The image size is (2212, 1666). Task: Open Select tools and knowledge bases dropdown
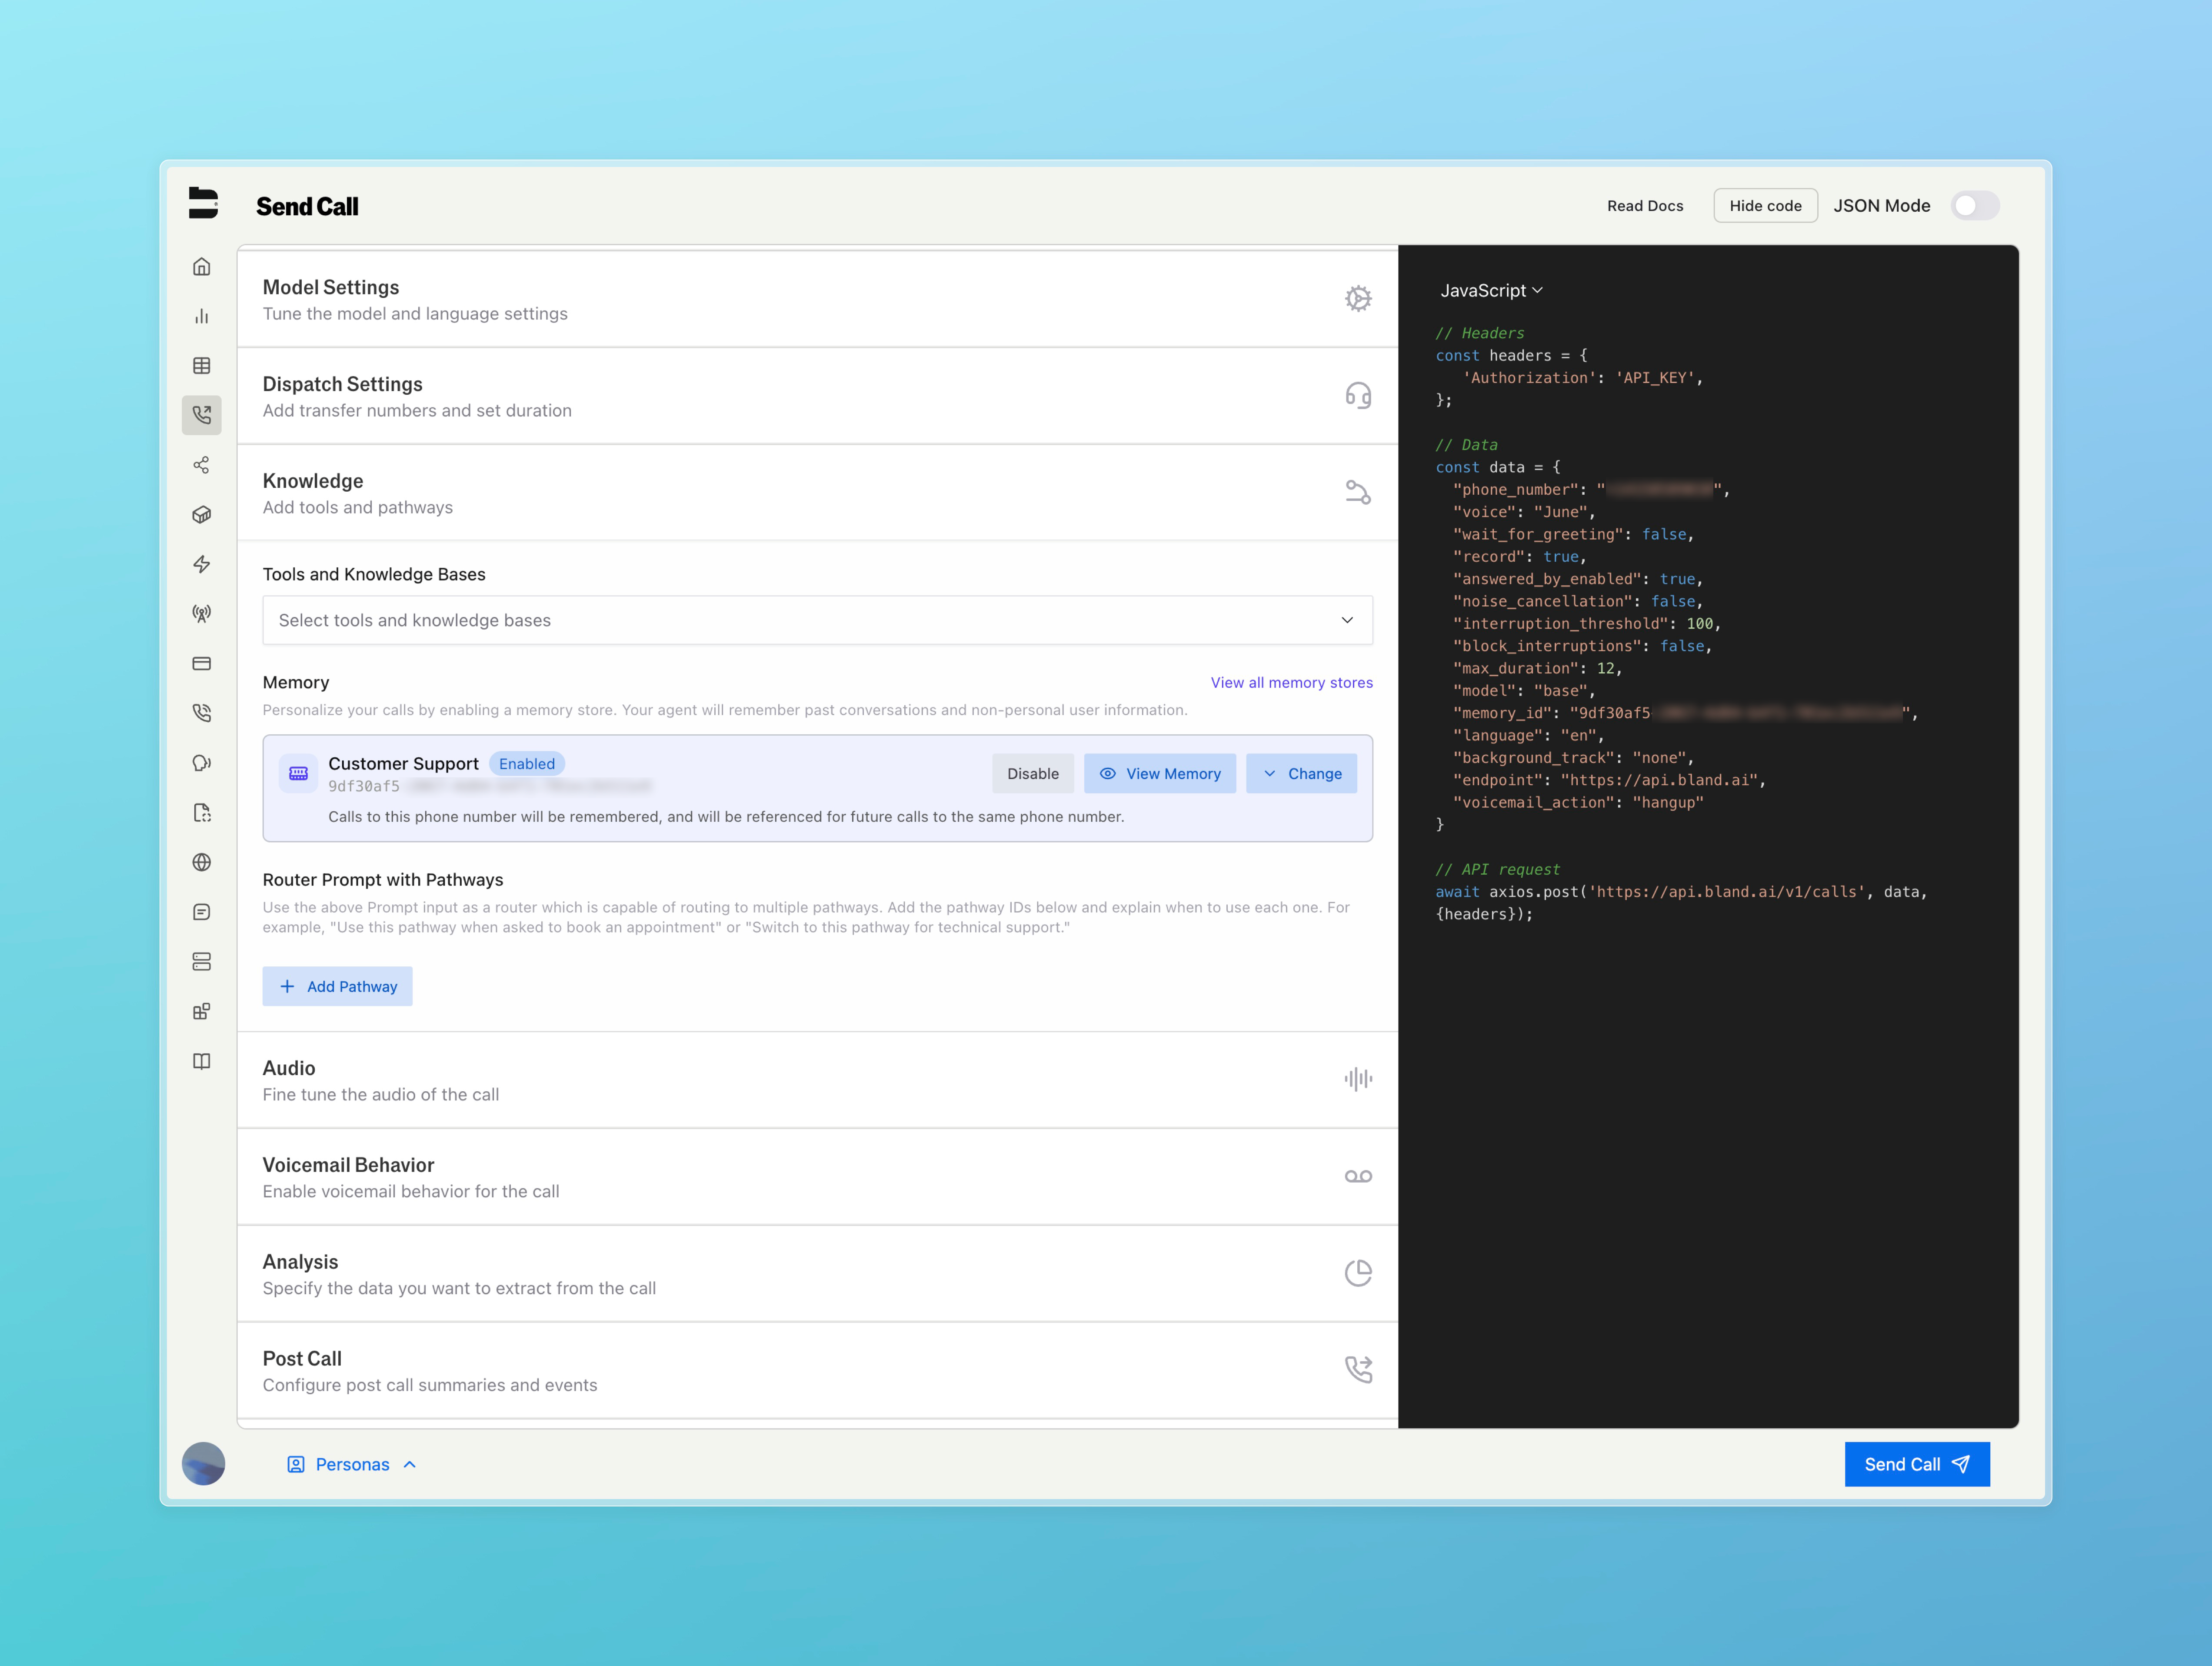[x=817, y=620]
